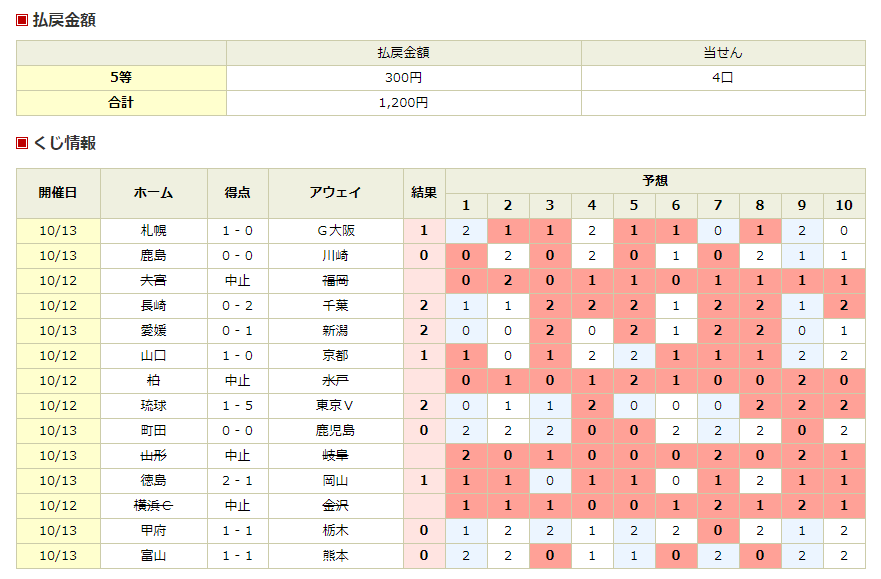This screenshot has width=881, height=579.
Task: Click the 得点 column header
Action: (x=237, y=193)
